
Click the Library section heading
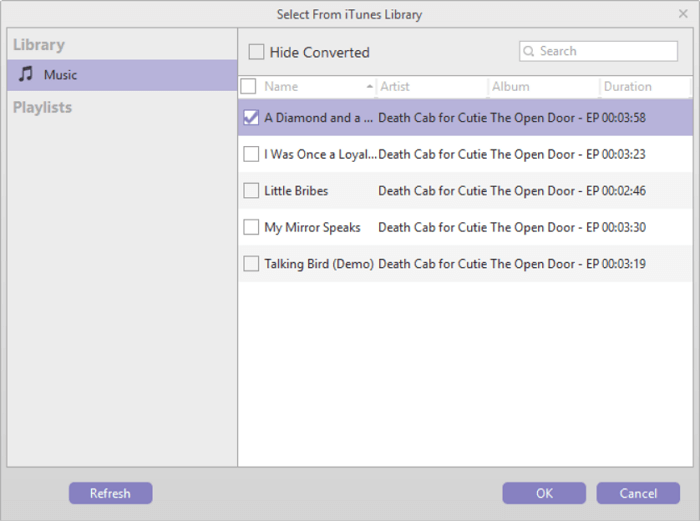click(x=39, y=45)
